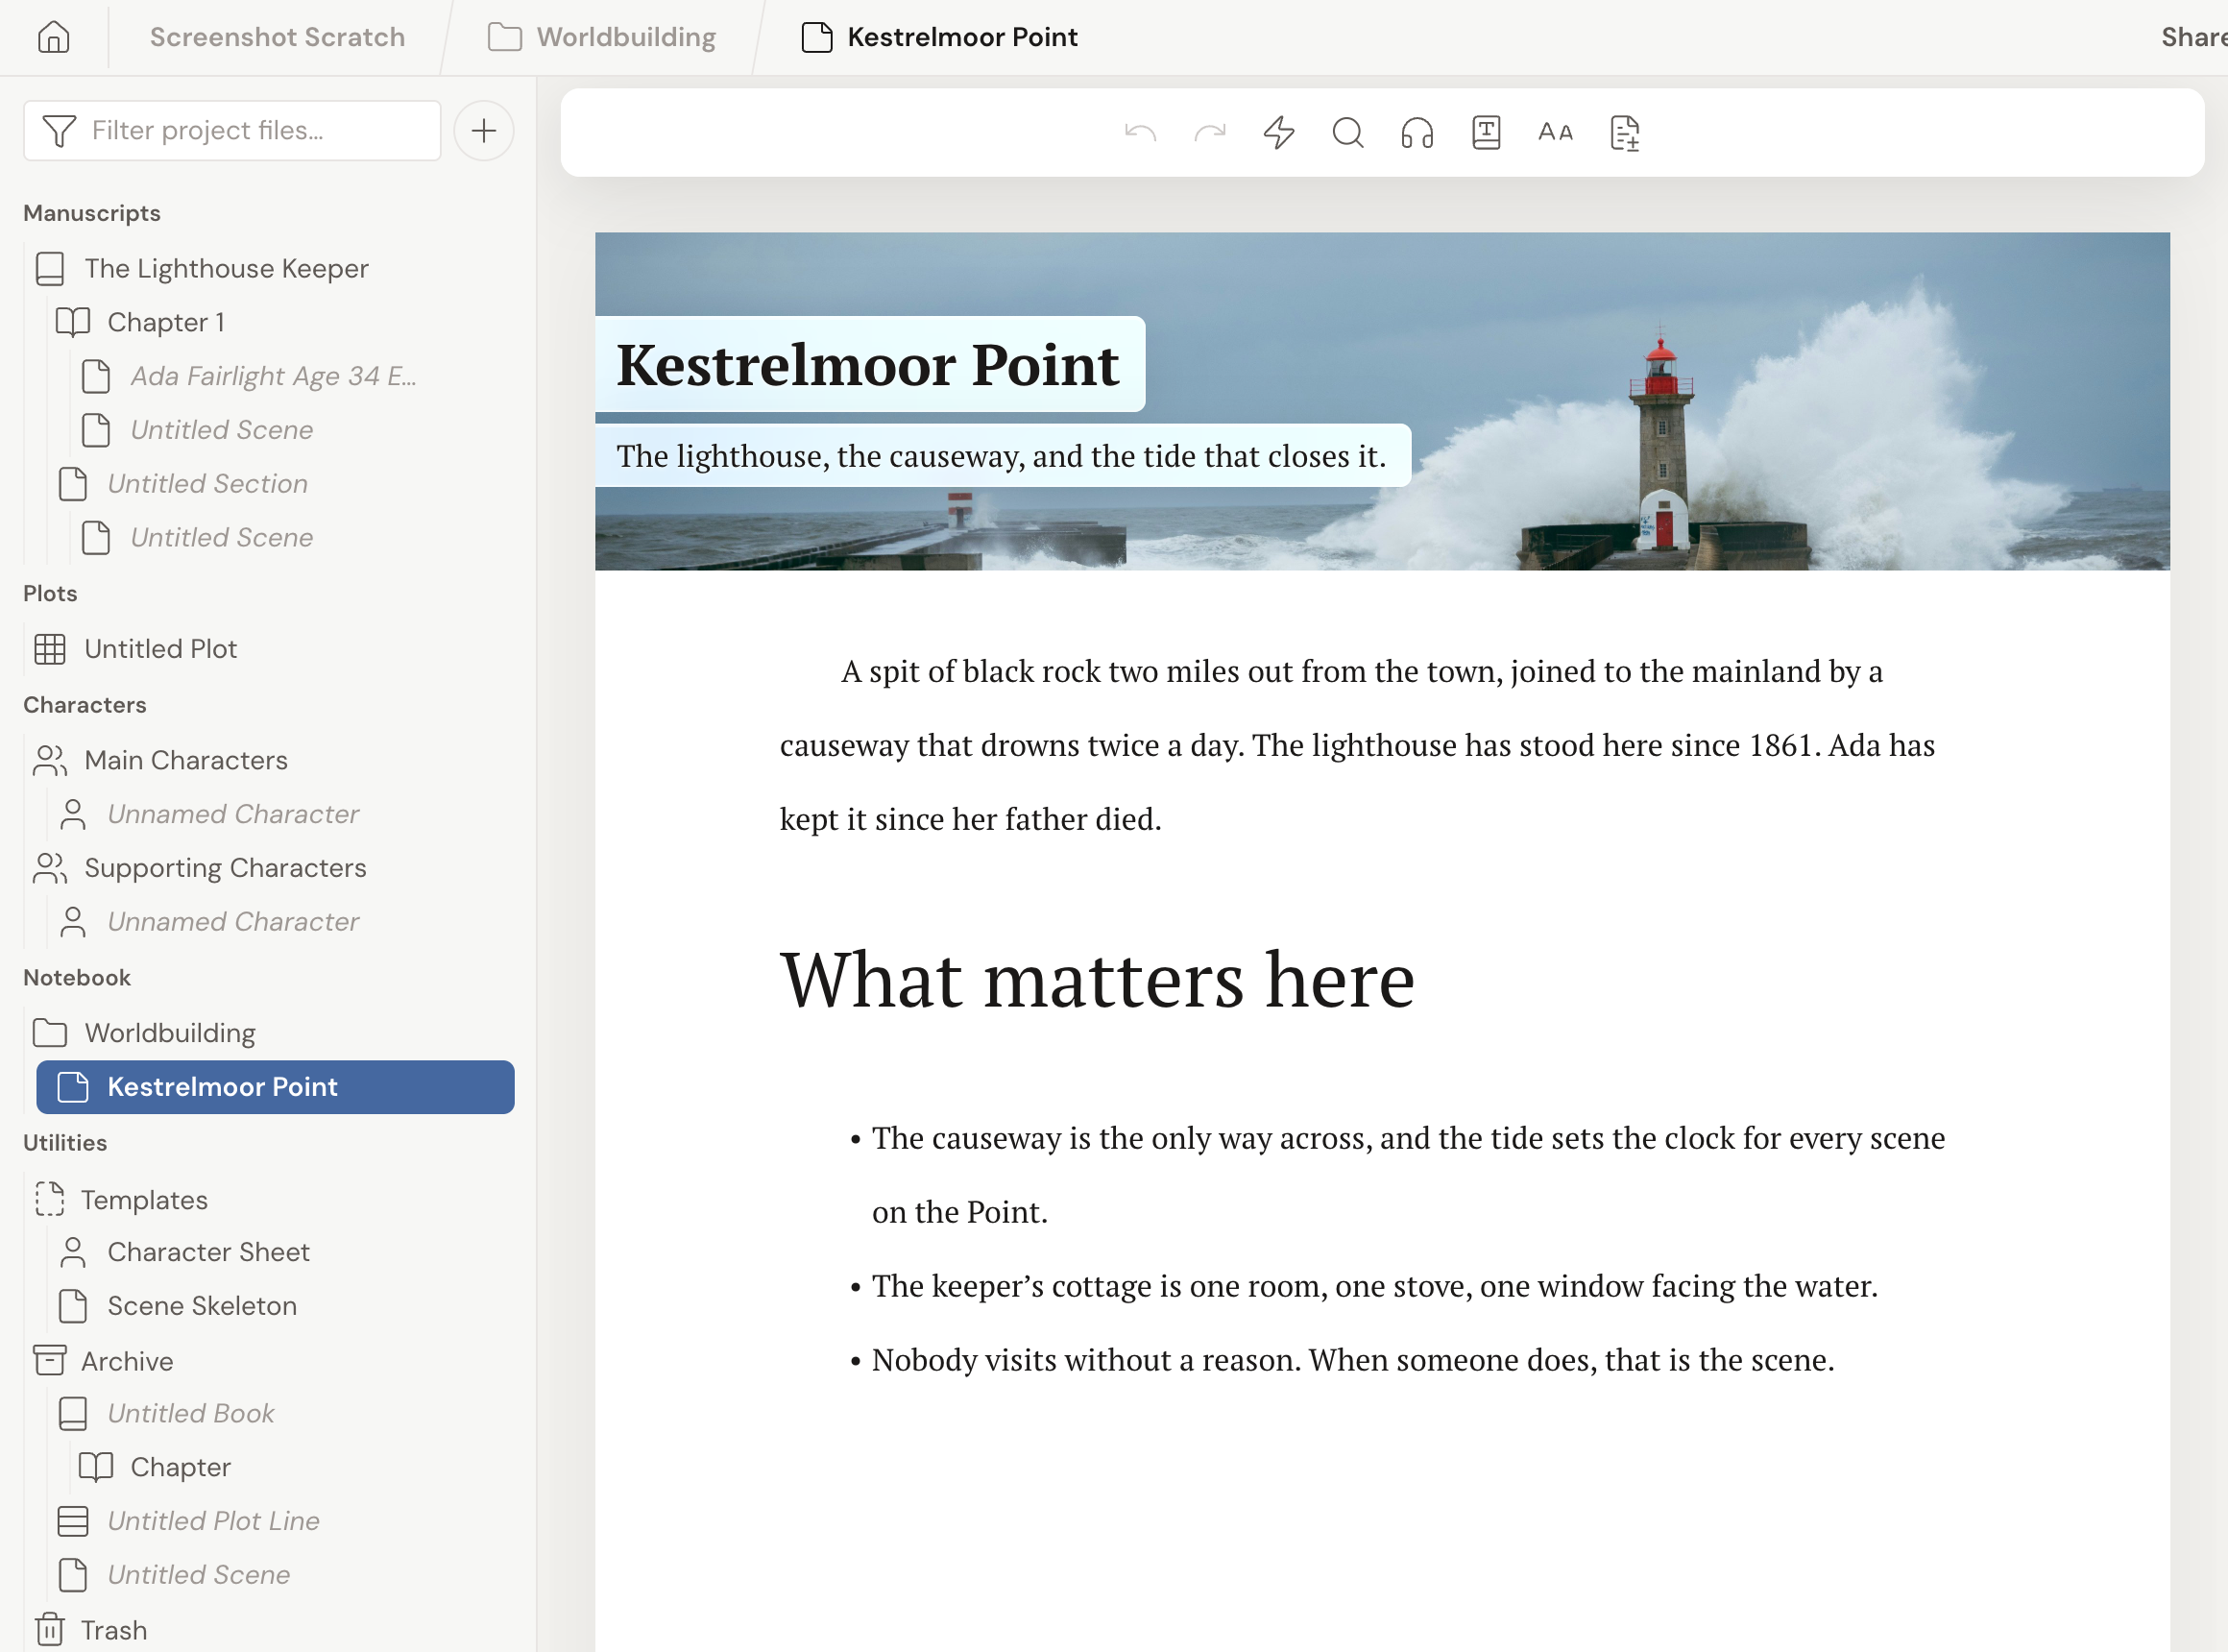
Task: Open Chapter 1 in the tree
Action: coord(166,322)
